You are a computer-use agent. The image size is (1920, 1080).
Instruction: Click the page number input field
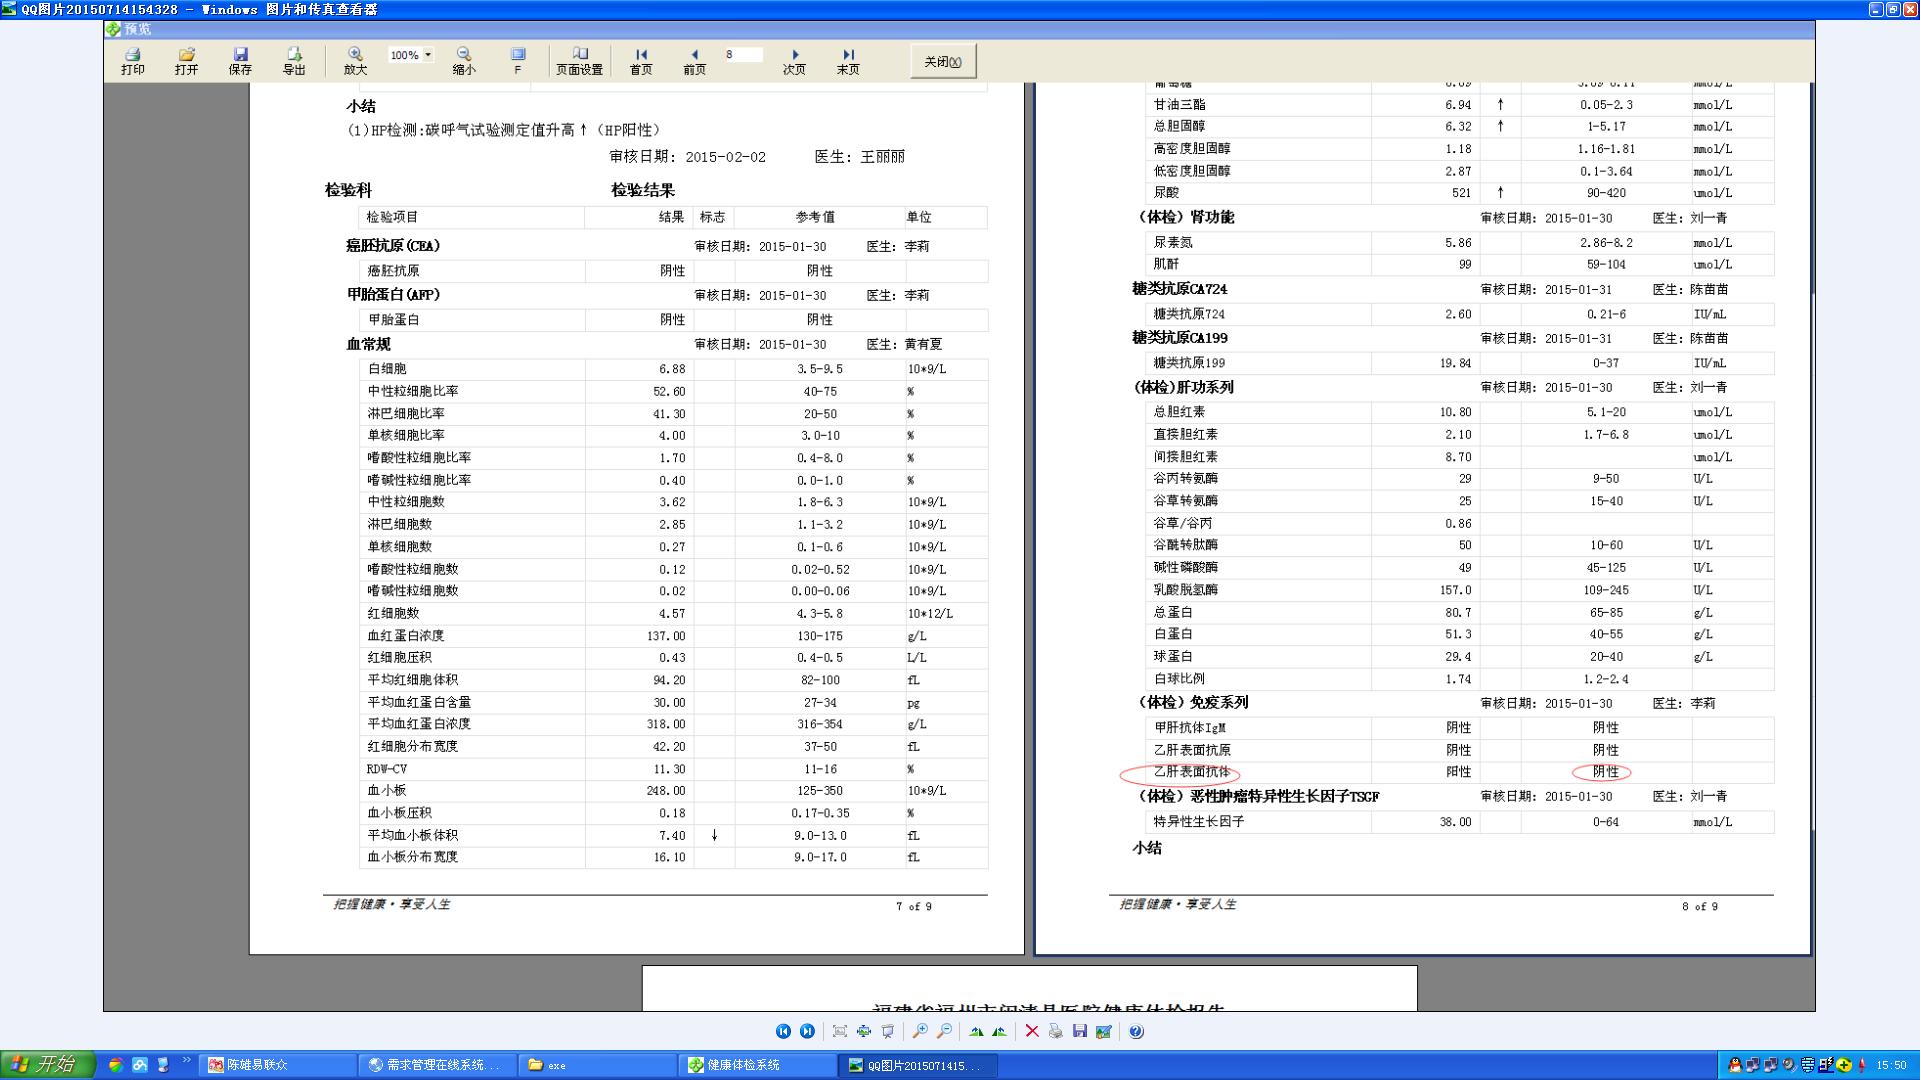click(x=743, y=55)
